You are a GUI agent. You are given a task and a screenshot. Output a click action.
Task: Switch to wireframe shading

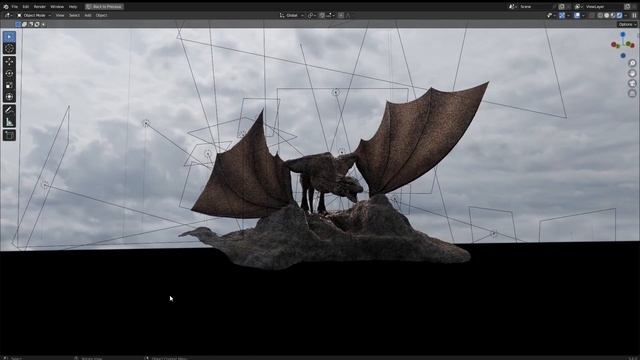click(x=600, y=16)
